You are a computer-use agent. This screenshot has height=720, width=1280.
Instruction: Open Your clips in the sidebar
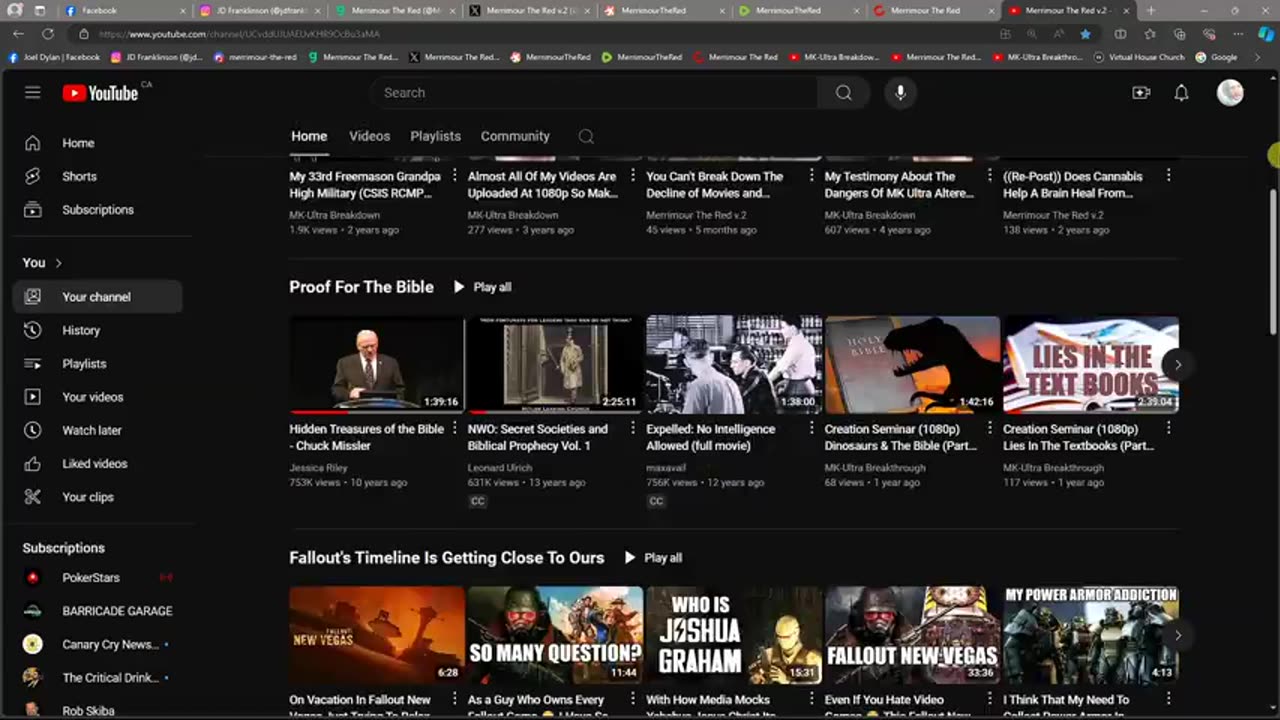[97, 497]
